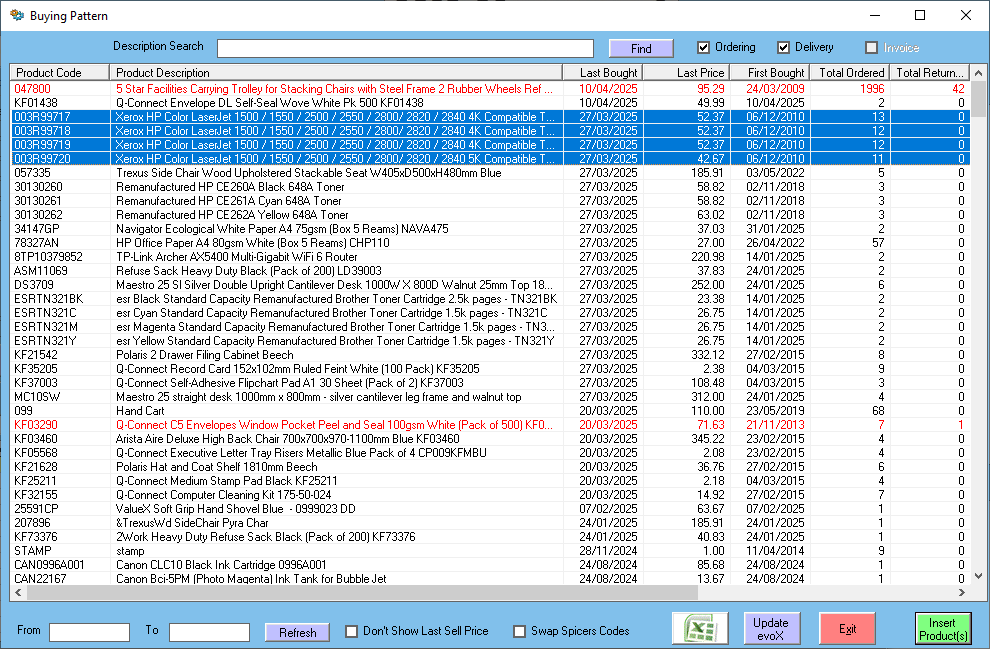The image size is (990, 649).
Task: Sort by the Total Ordered column header
Action: click(x=850, y=73)
